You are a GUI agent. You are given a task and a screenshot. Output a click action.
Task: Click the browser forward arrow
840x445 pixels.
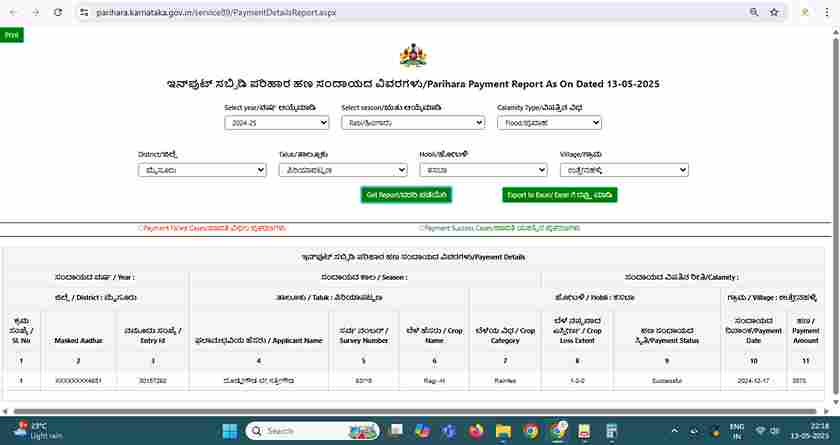point(36,12)
